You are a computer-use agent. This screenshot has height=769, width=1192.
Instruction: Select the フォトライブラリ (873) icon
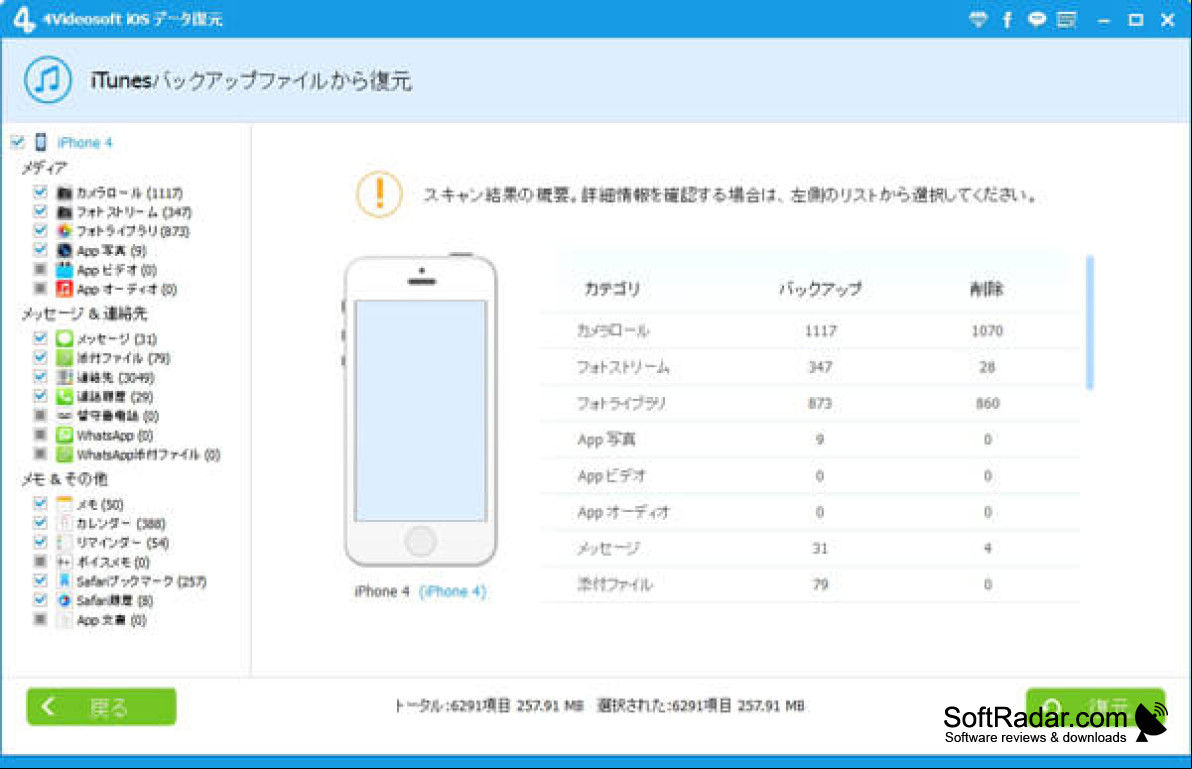(65, 231)
